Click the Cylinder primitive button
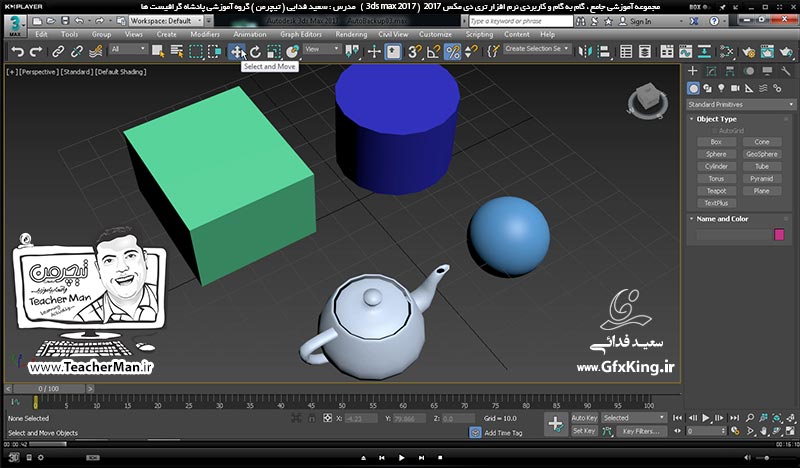Screen dimensions: 800x468 tap(716, 166)
